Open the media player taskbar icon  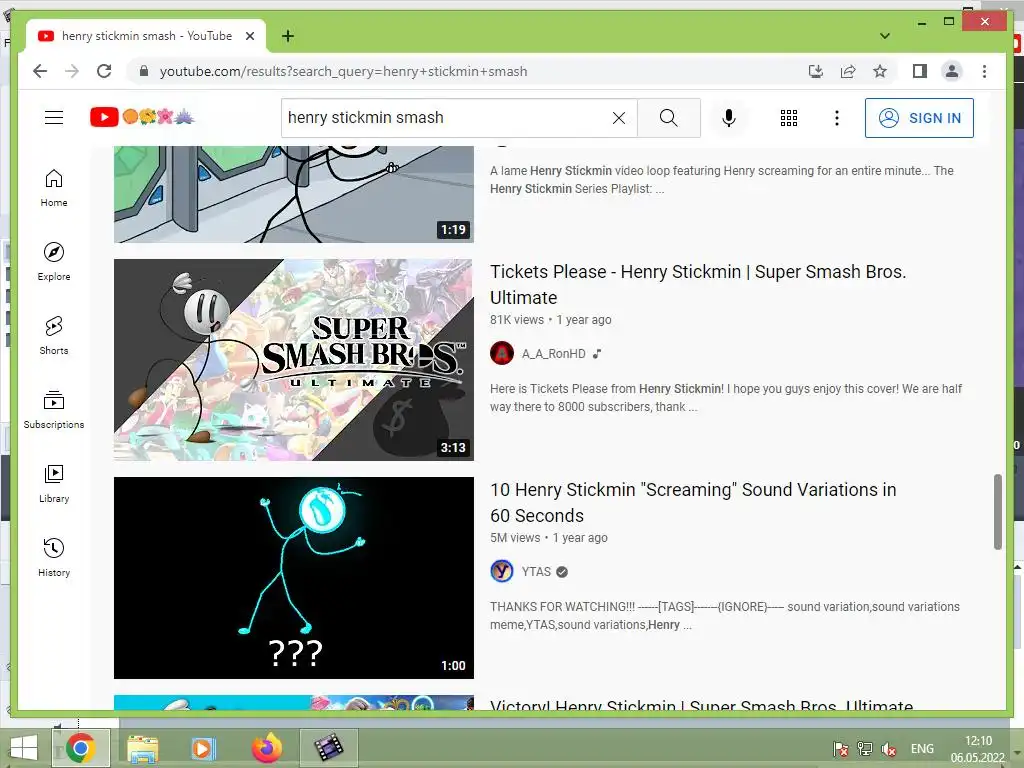click(204, 748)
